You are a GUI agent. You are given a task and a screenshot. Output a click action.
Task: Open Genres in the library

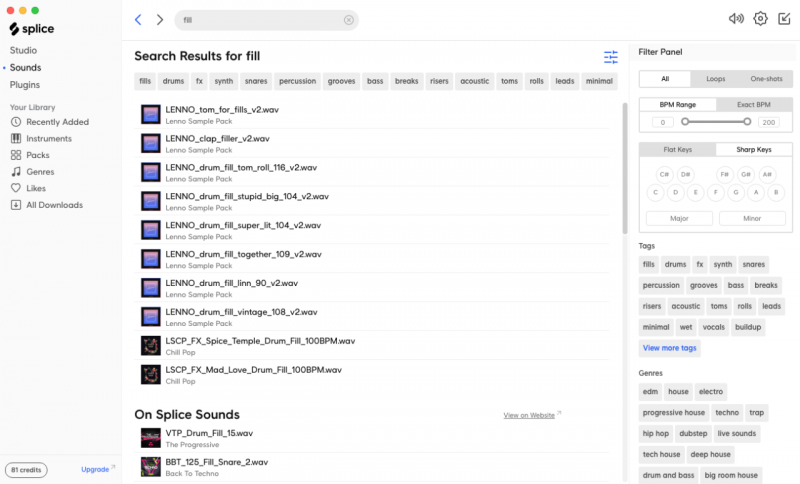[x=32, y=171]
